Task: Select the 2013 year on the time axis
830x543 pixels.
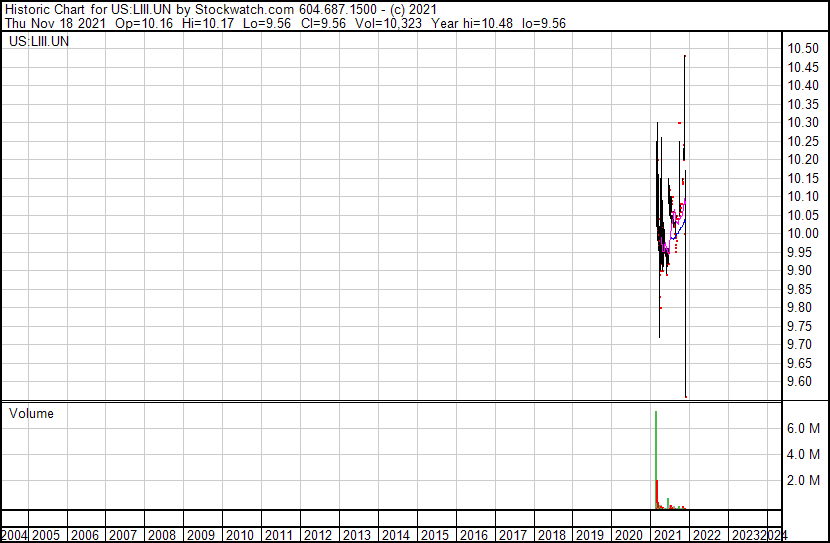Action: (357, 535)
